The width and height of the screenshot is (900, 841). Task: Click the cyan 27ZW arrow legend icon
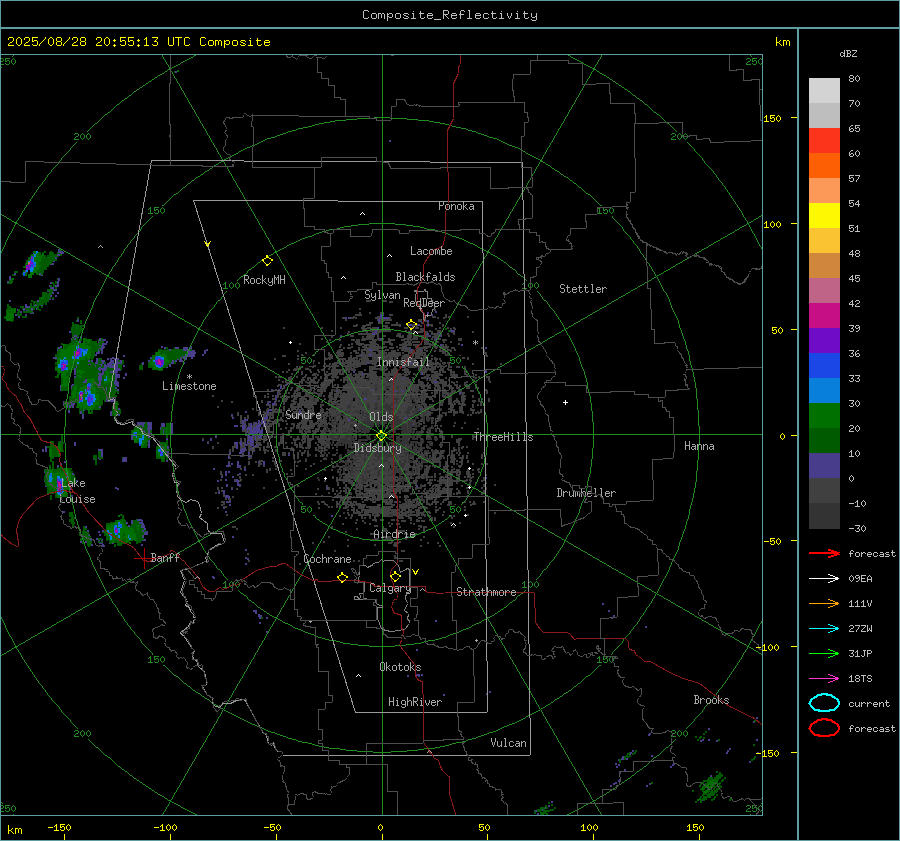click(824, 629)
